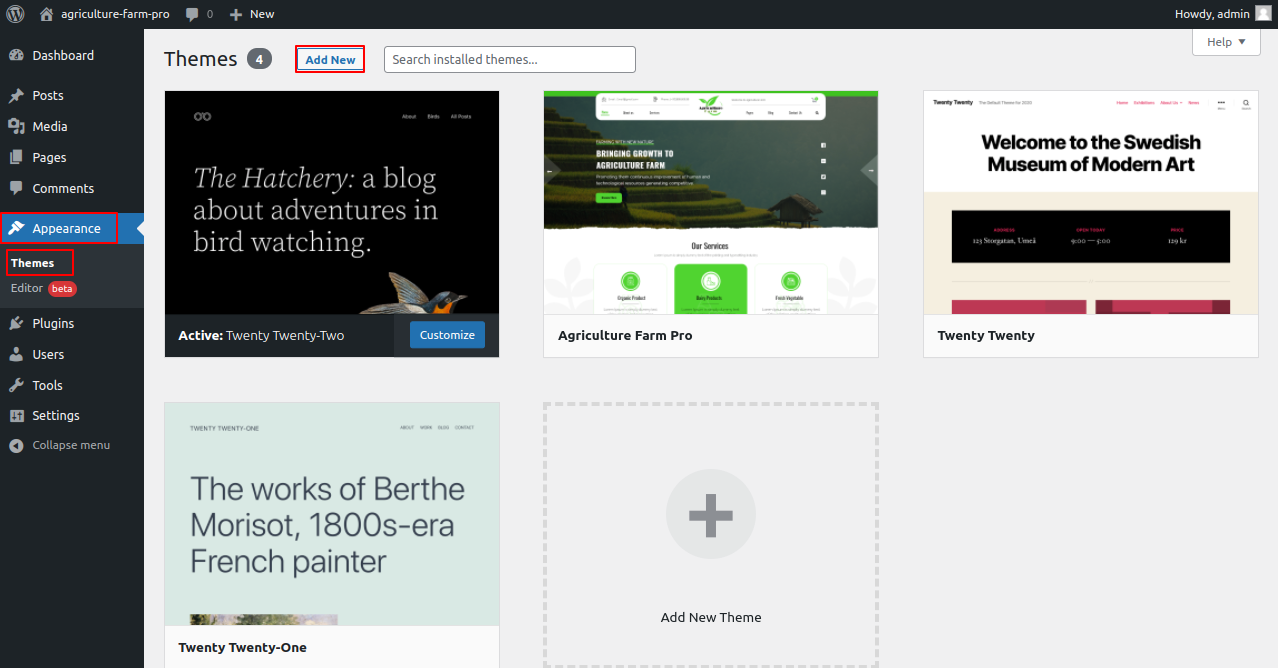Open the Help dropdown tab
The height and width of the screenshot is (668, 1278).
[1226, 42]
